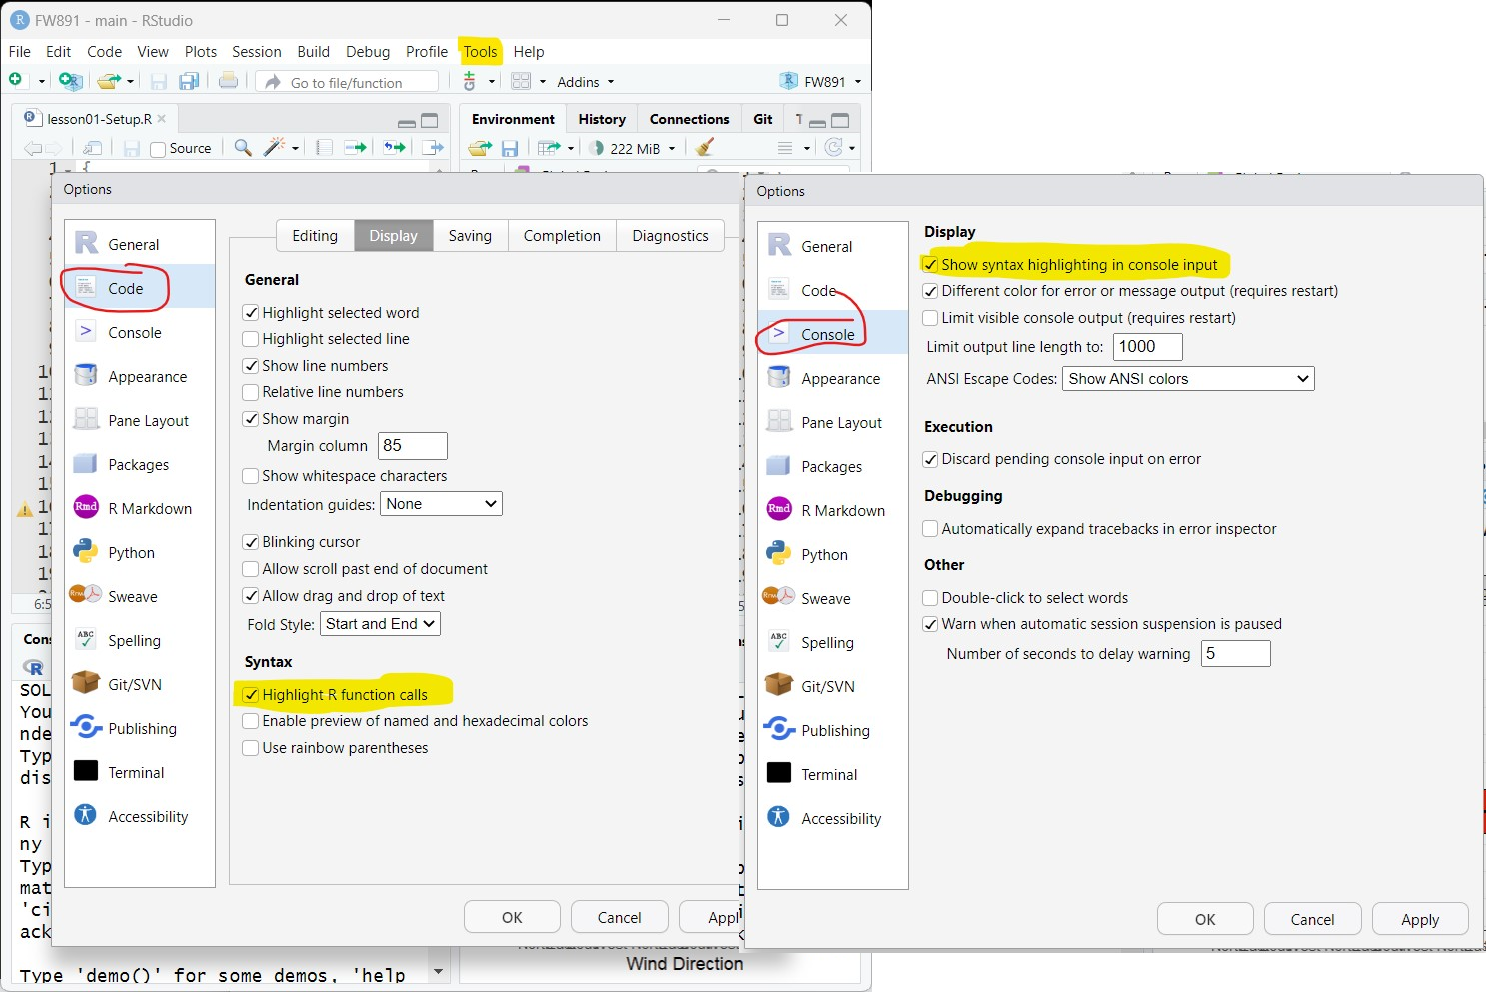Click the find/replace magnifier in editor toolbar

(x=242, y=148)
